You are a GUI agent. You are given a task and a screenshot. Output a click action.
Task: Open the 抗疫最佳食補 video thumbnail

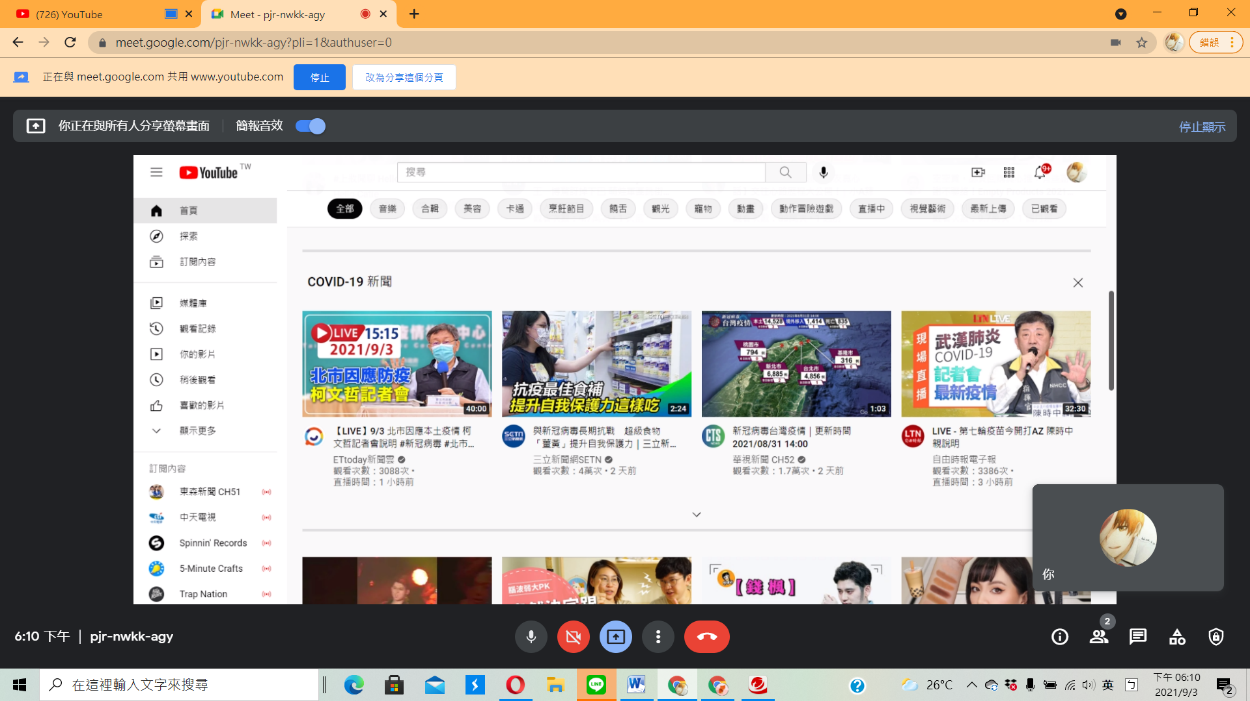[597, 364]
